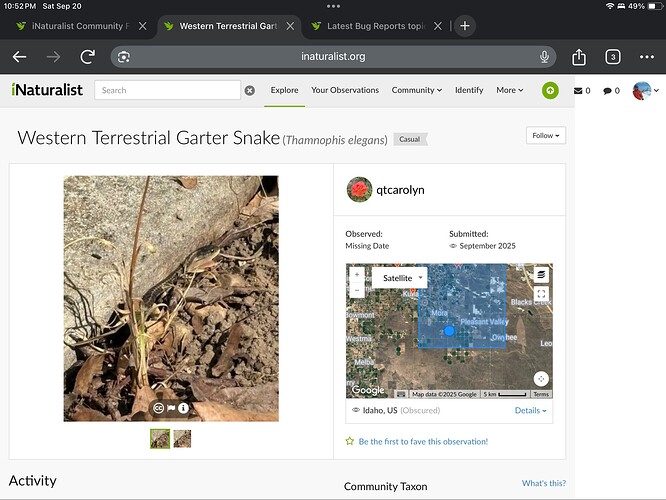Flag the photo with flag icon
This screenshot has width=666, height=500.
pyautogui.click(x=171, y=408)
